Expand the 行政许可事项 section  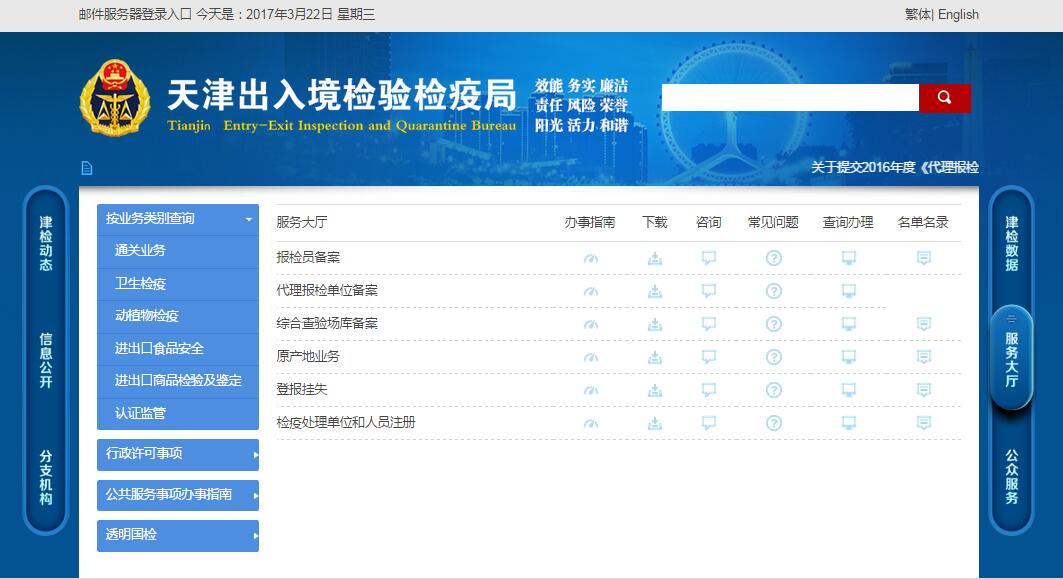[177, 454]
